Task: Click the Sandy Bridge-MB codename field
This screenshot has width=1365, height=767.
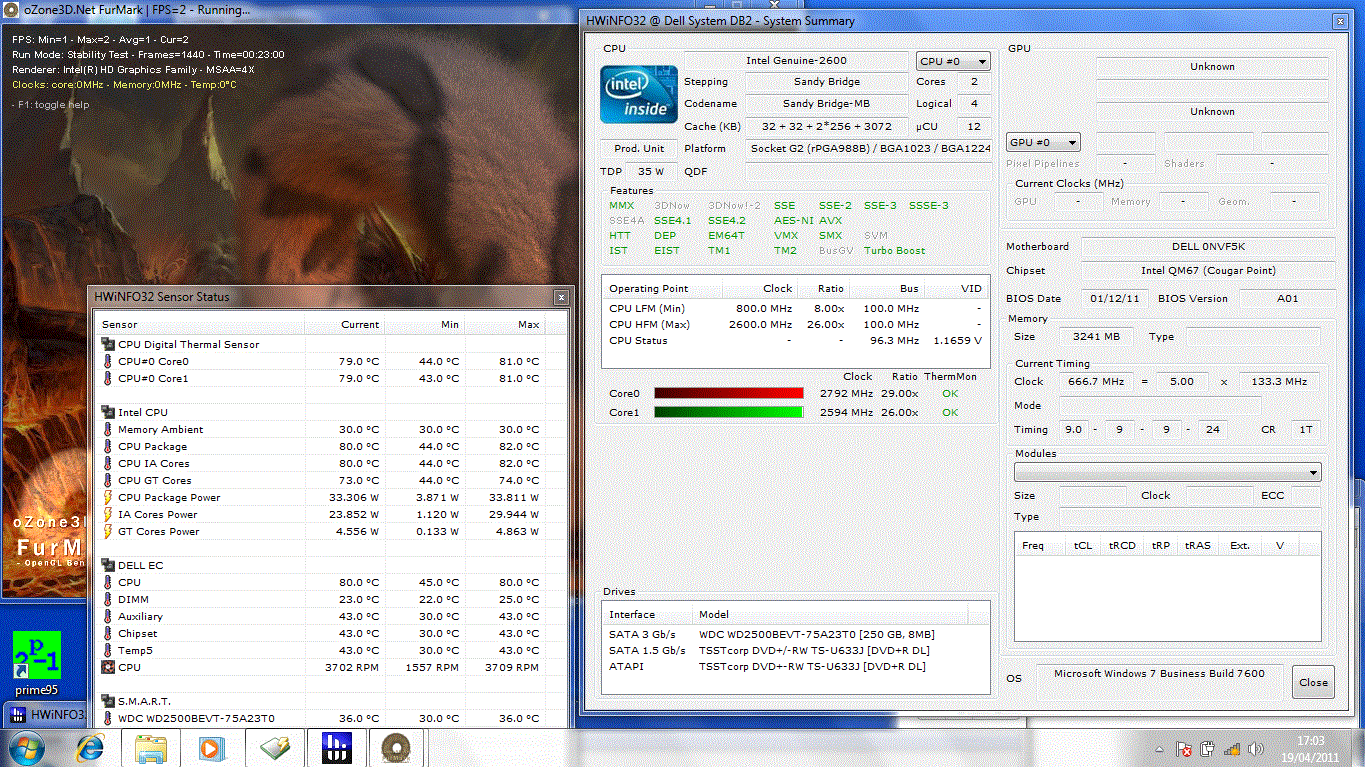Action: pos(828,104)
